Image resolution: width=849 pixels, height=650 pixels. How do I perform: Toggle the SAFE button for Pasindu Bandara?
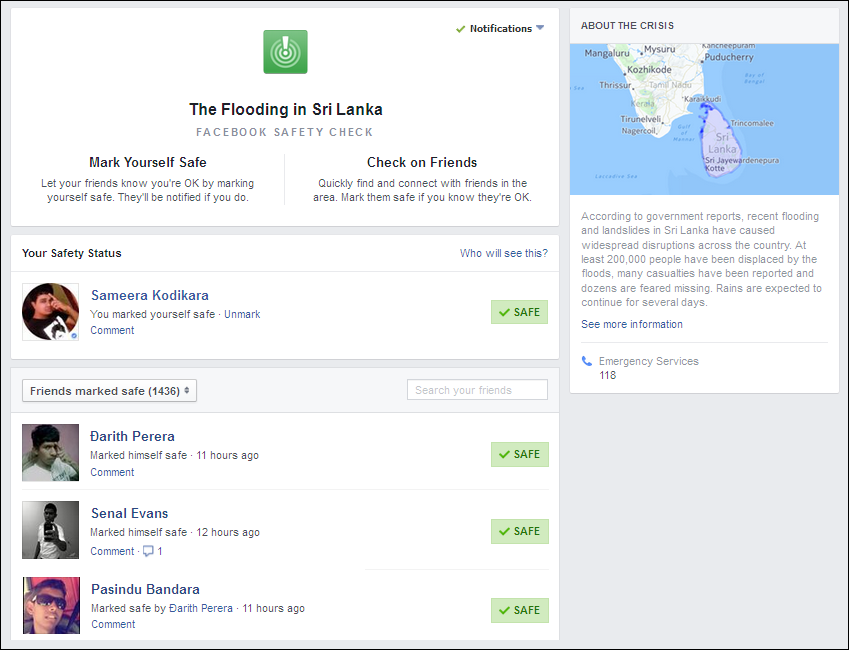[x=519, y=610]
